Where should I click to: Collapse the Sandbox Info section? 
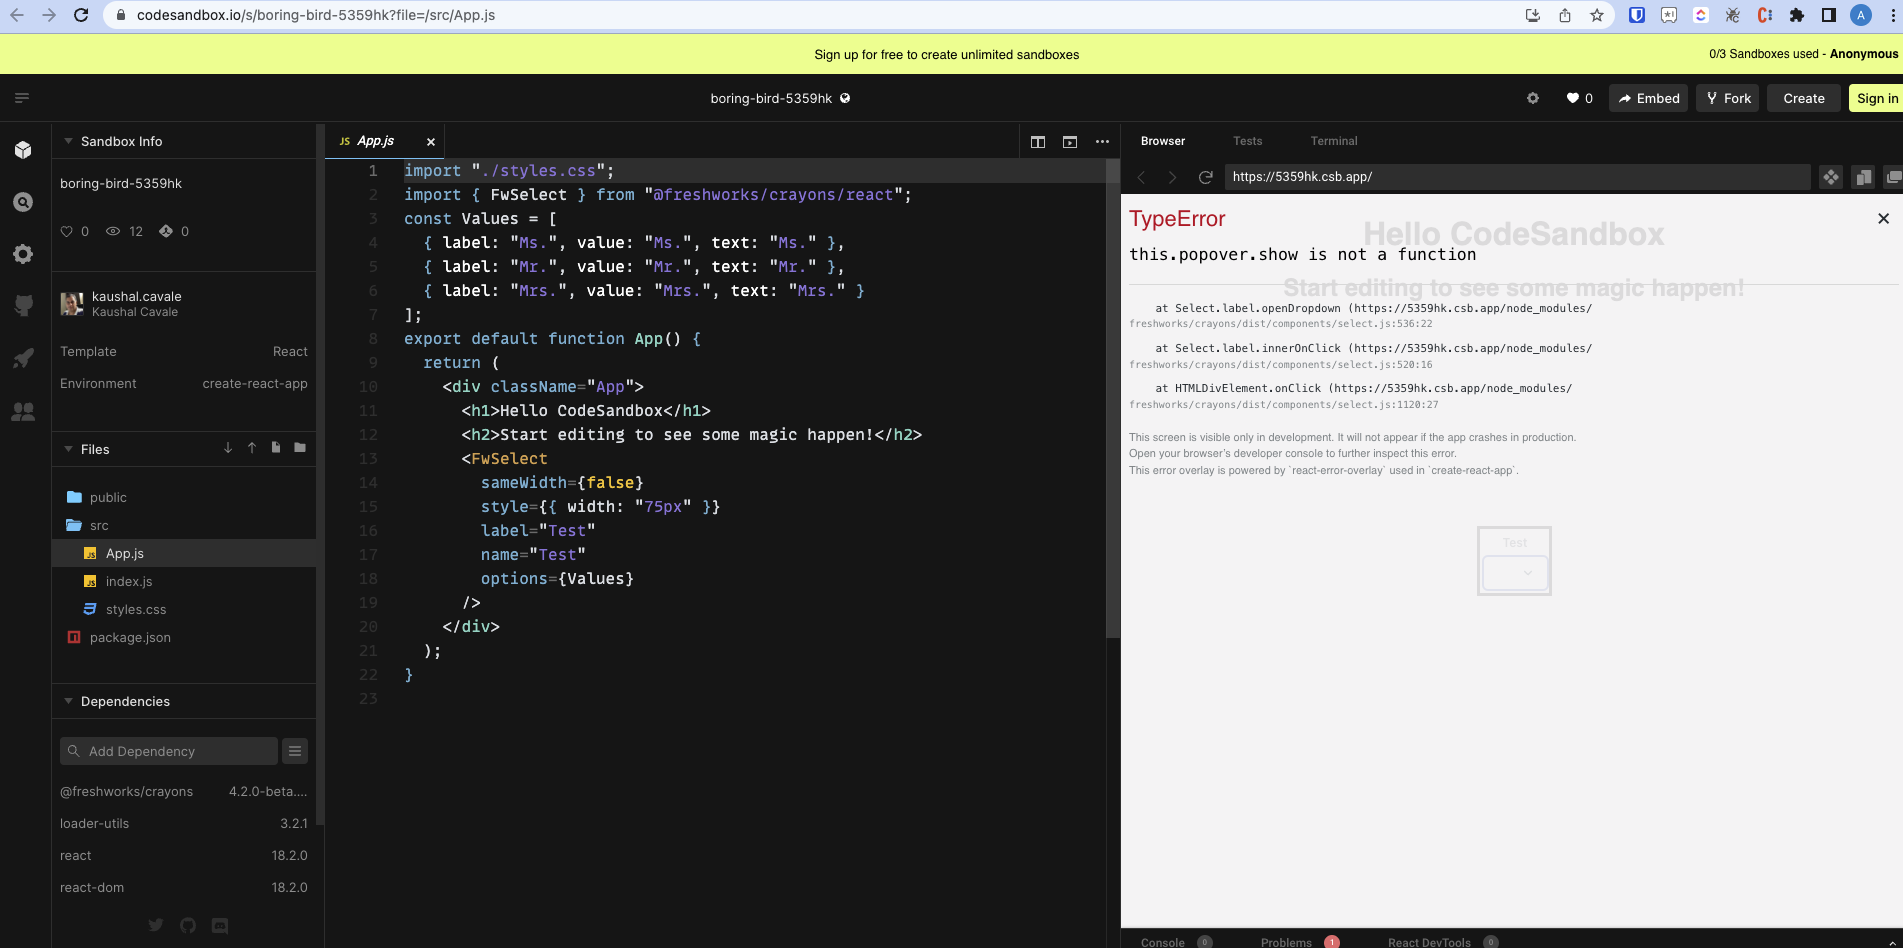point(68,140)
